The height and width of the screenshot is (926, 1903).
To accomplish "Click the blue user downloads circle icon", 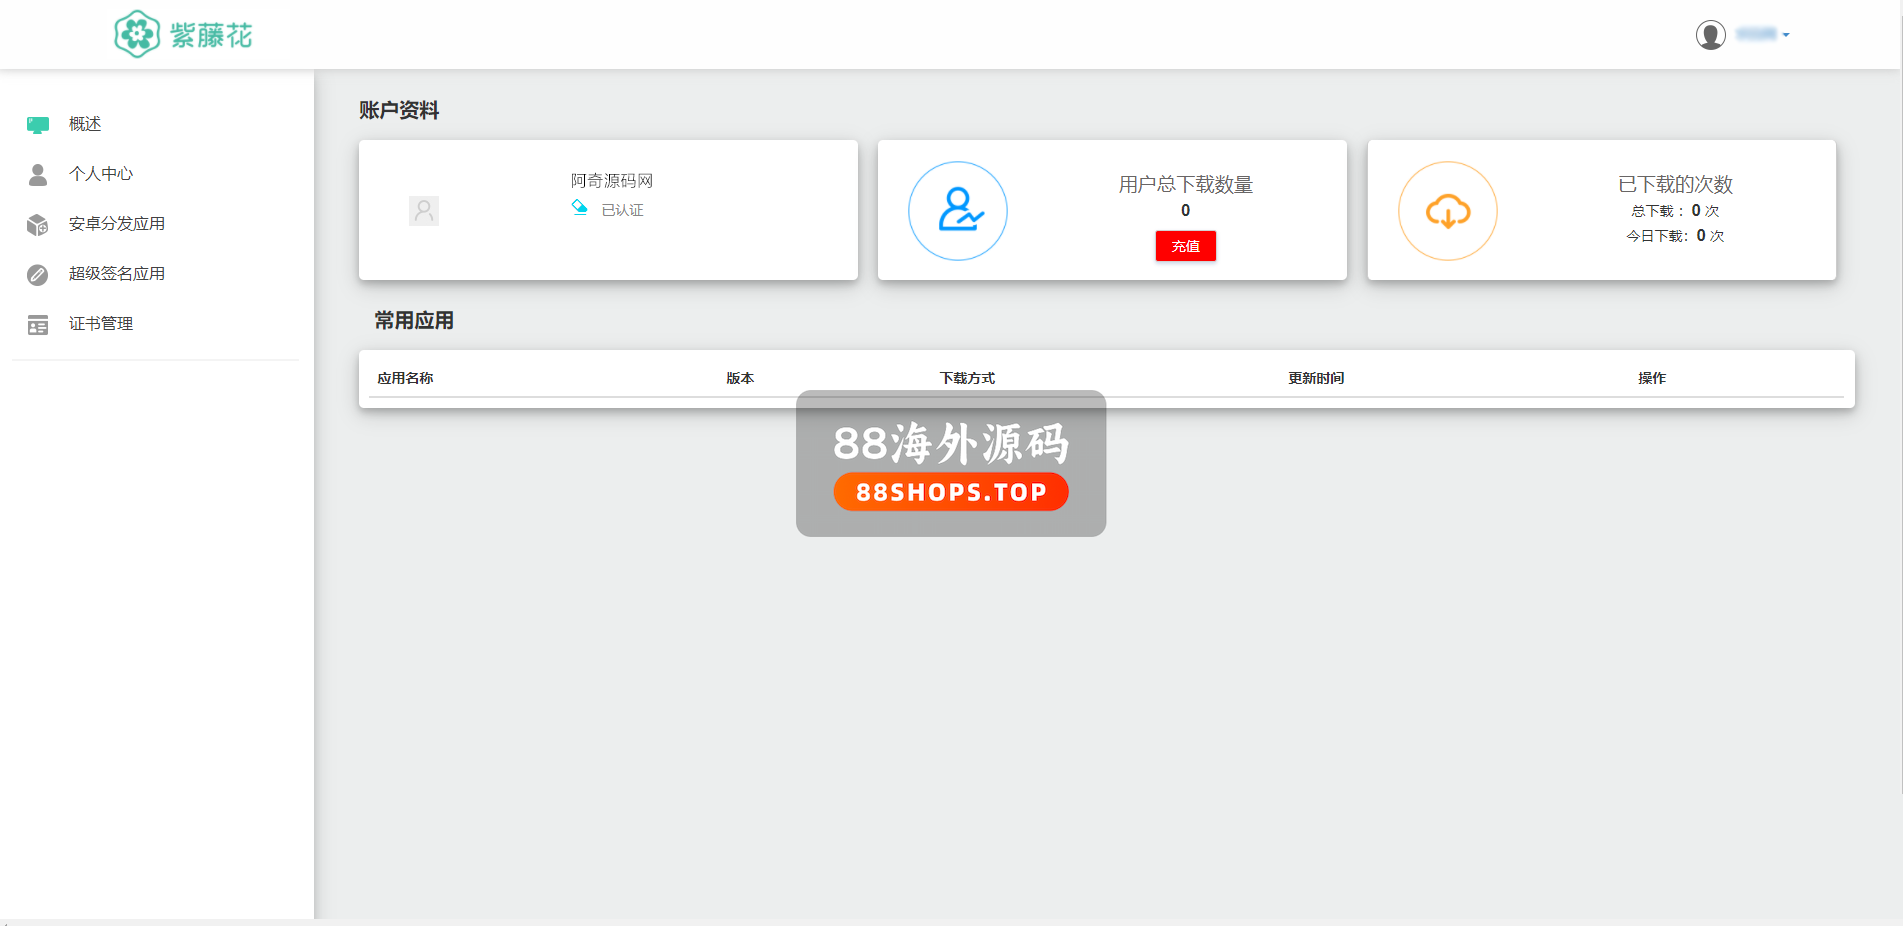I will [957, 211].
